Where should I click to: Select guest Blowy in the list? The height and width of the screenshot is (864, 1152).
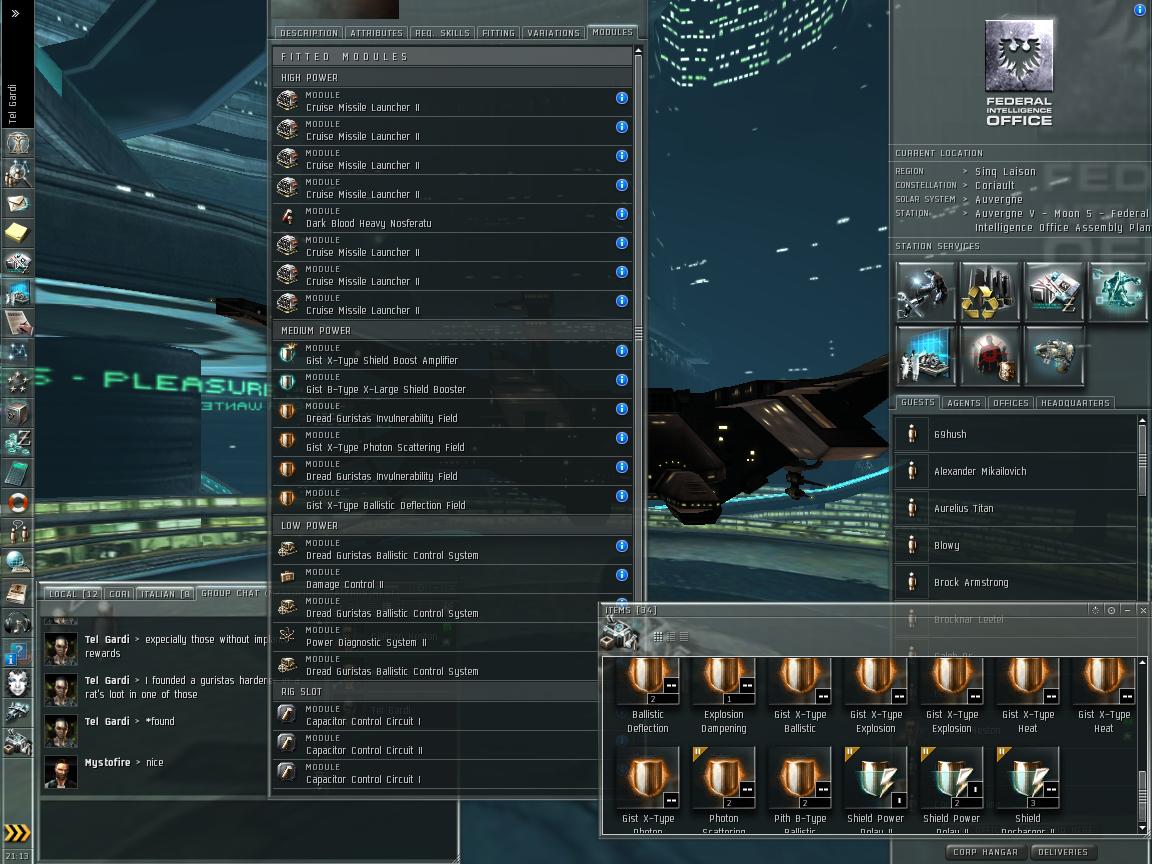pos(1015,545)
